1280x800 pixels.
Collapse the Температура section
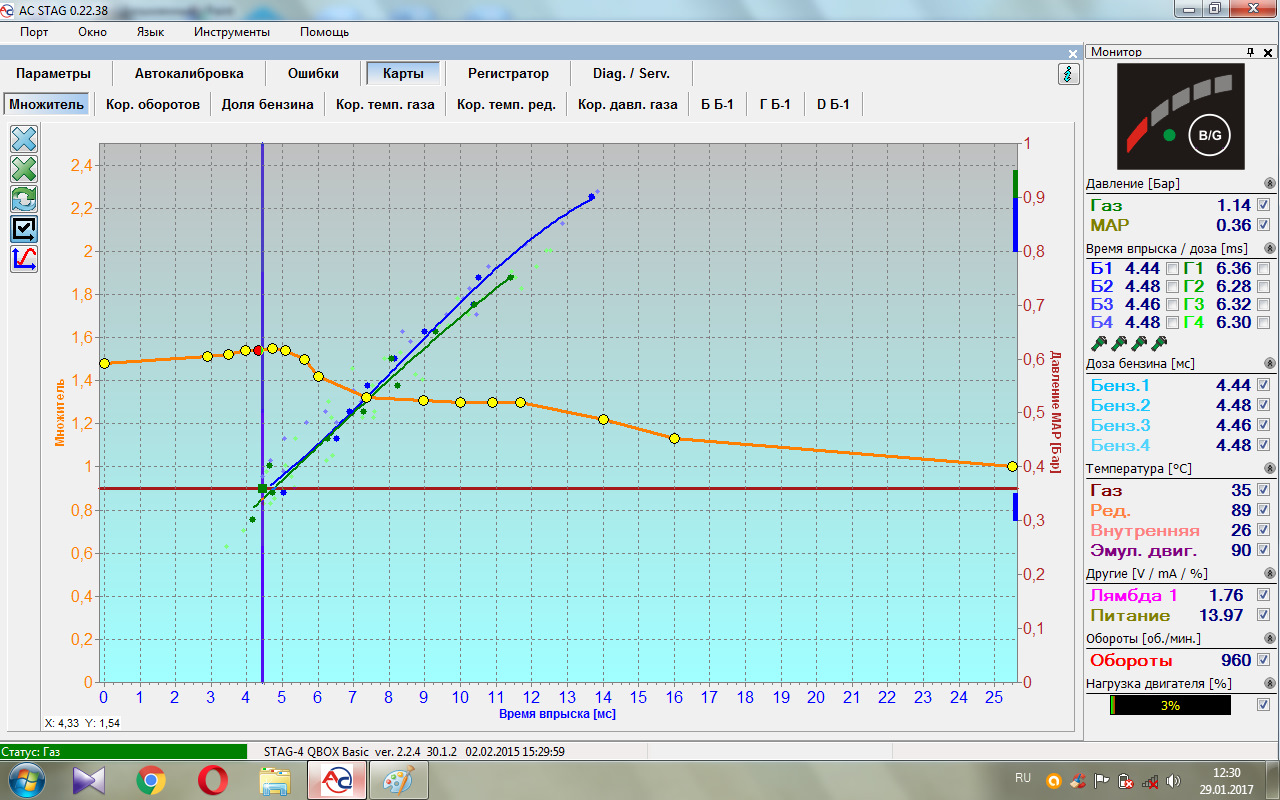click(1269, 468)
